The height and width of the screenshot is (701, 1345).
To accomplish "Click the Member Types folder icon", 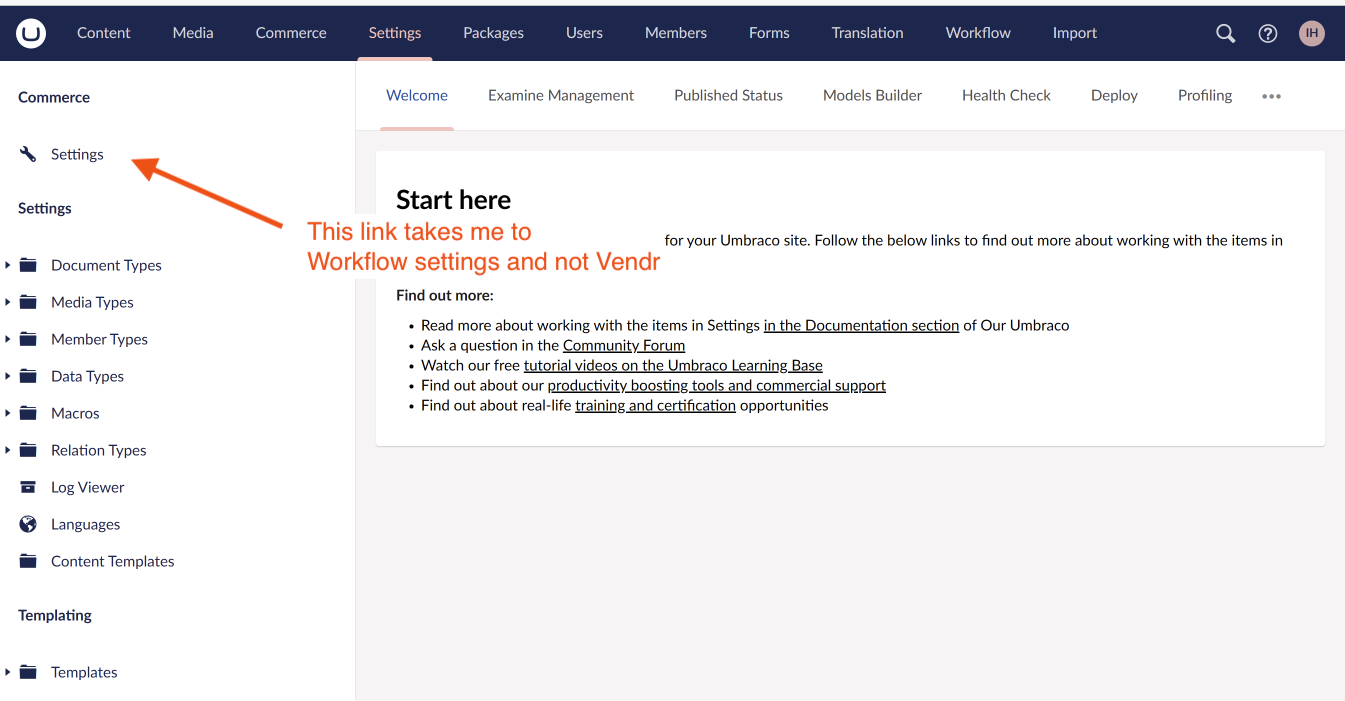I will tap(28, 339).
